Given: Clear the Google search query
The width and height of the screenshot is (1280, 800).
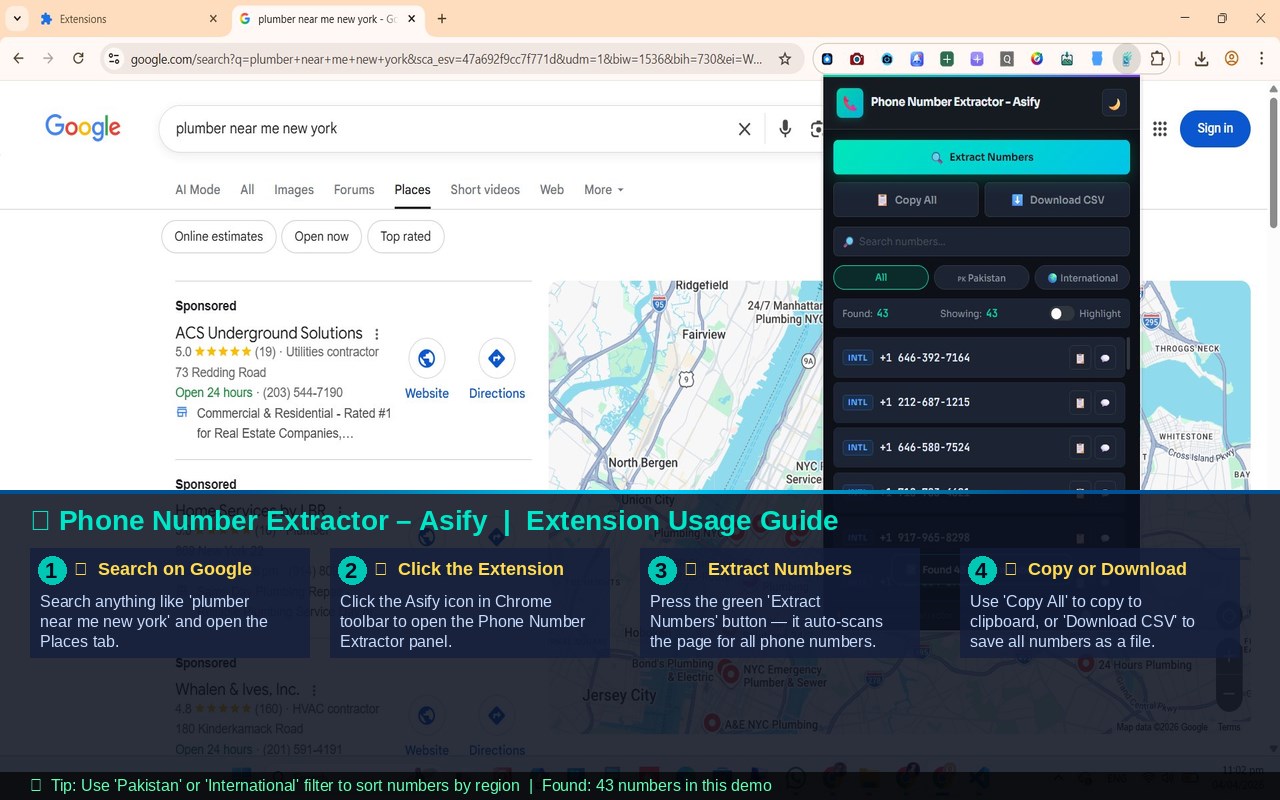Looking at the screenshot, I should pyautogui.click(x=744, y=128).
